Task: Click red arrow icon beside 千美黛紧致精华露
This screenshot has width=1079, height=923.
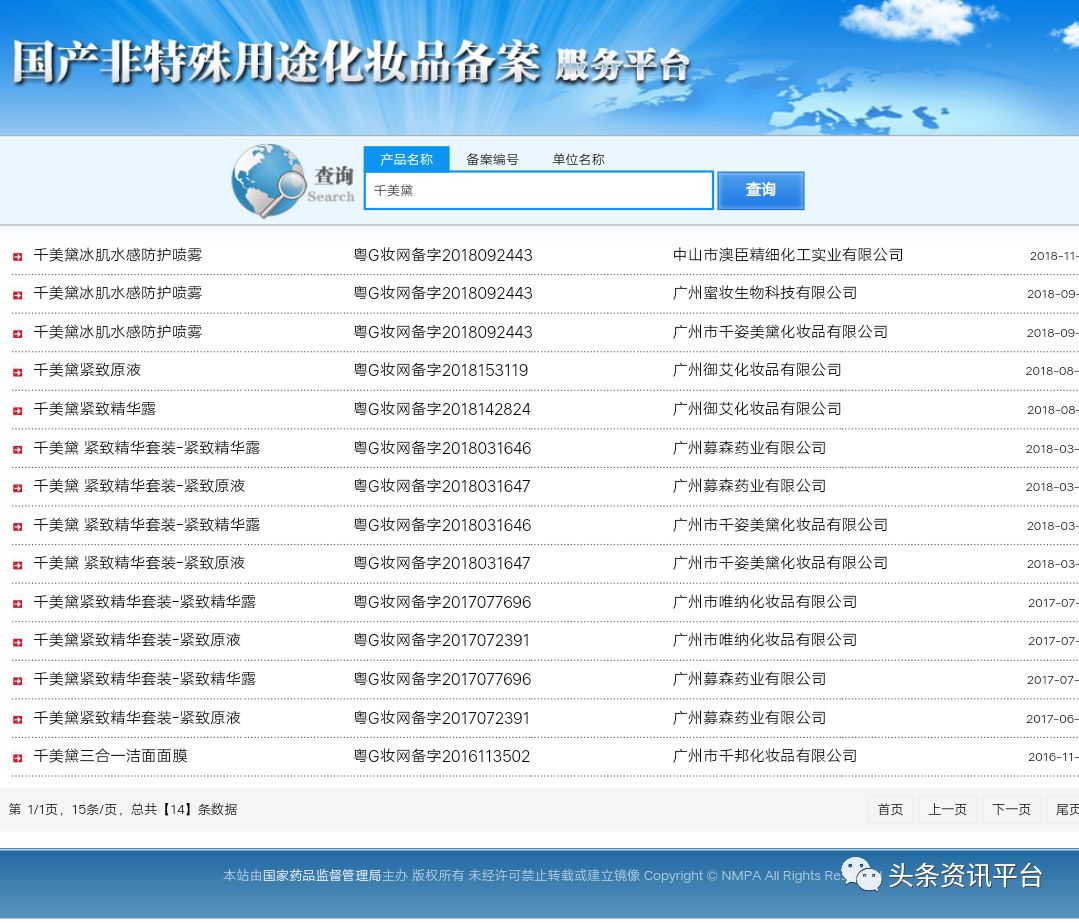Action: coord(18,410)
